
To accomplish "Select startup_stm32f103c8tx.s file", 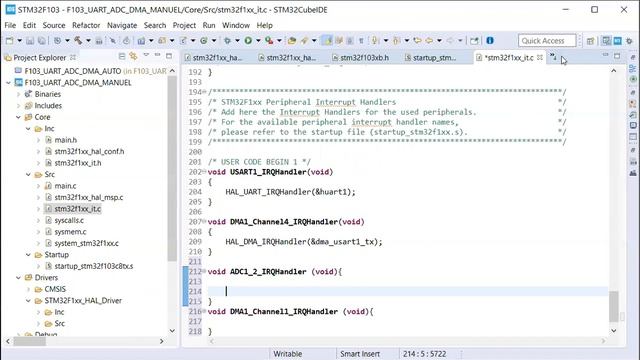I will point(94,266).
